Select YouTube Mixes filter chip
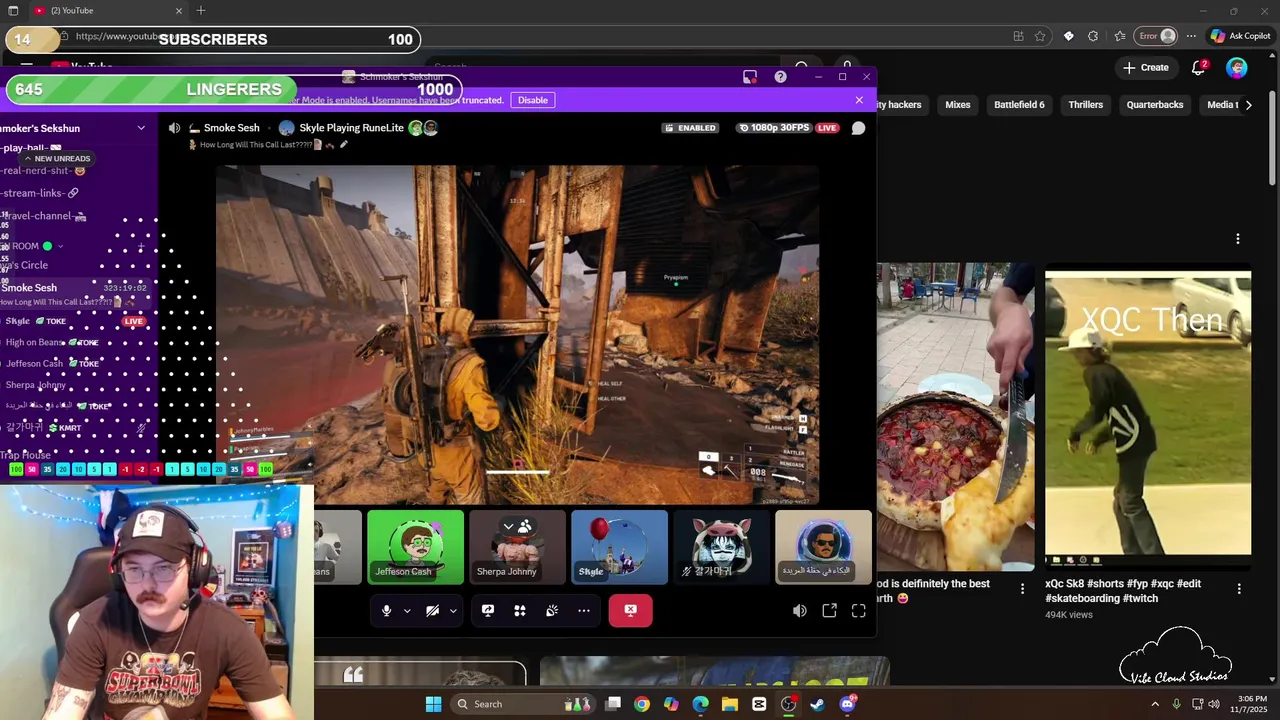This screenshot has height=720, width=1280. coord(958,105)
